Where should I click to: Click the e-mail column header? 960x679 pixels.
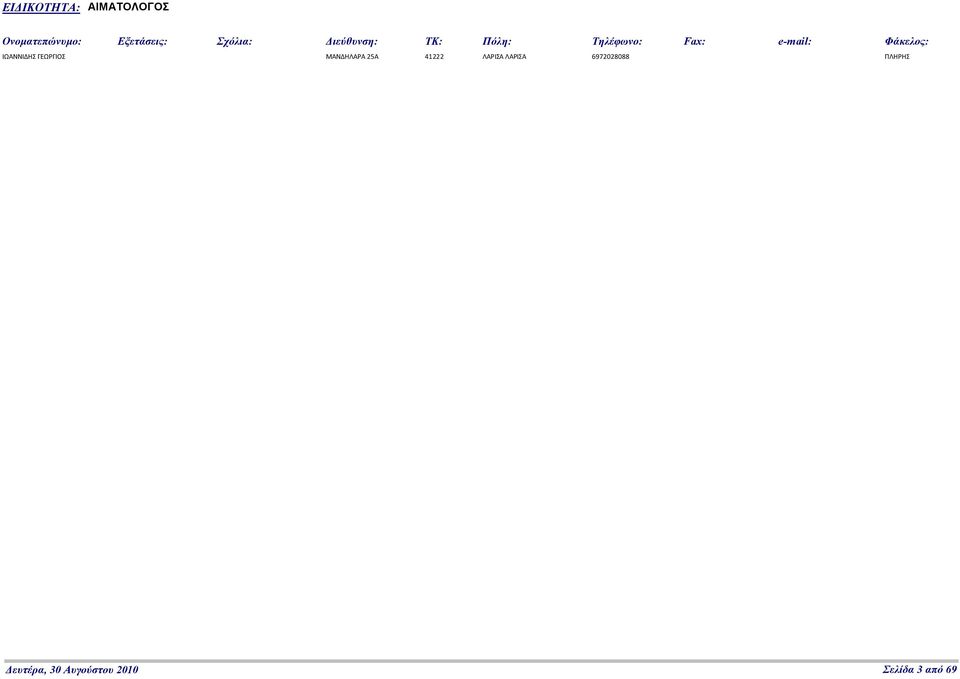(x=795, y=42)
